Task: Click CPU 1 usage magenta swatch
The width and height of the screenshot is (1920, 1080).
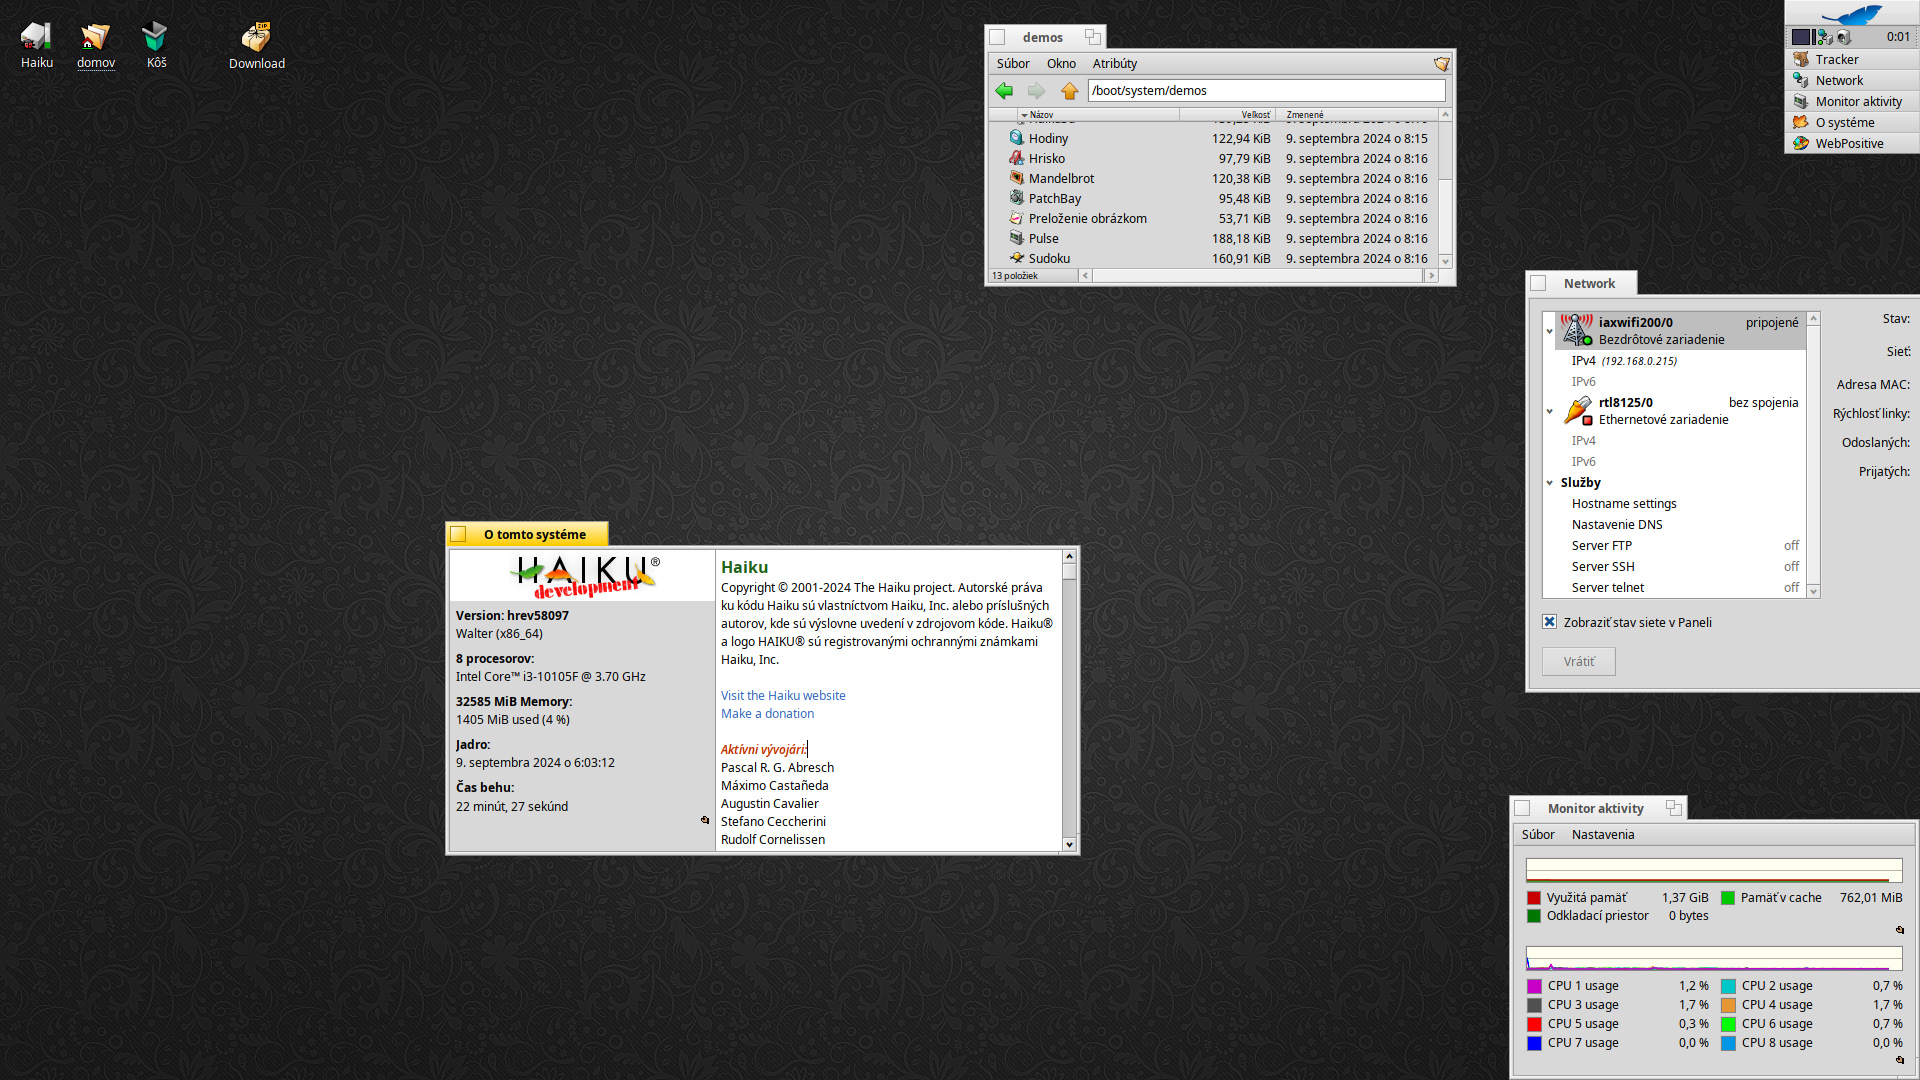Action: [x=1534, y=986]
